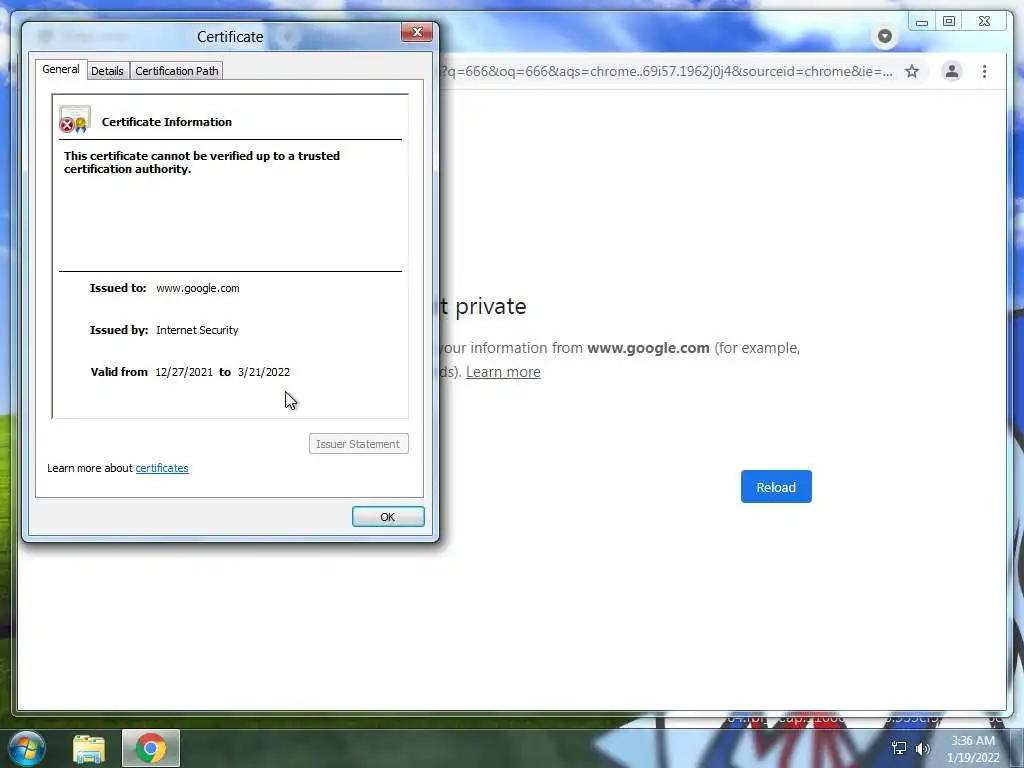This screenshot has width=1024, height=768.
Task: Click the certificate cannot be verified warning text
Action: point(202,163)
